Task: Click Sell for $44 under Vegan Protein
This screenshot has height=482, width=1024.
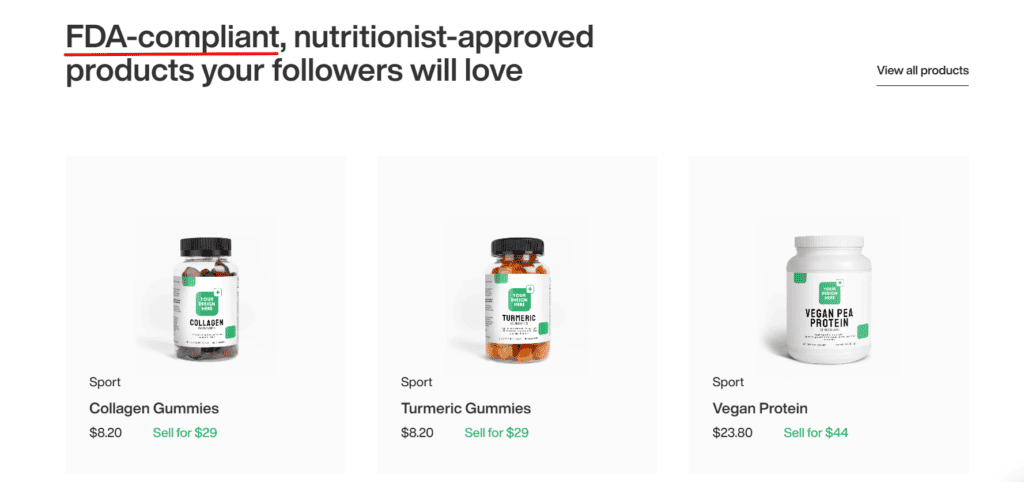Action: (x=816, y=433)
